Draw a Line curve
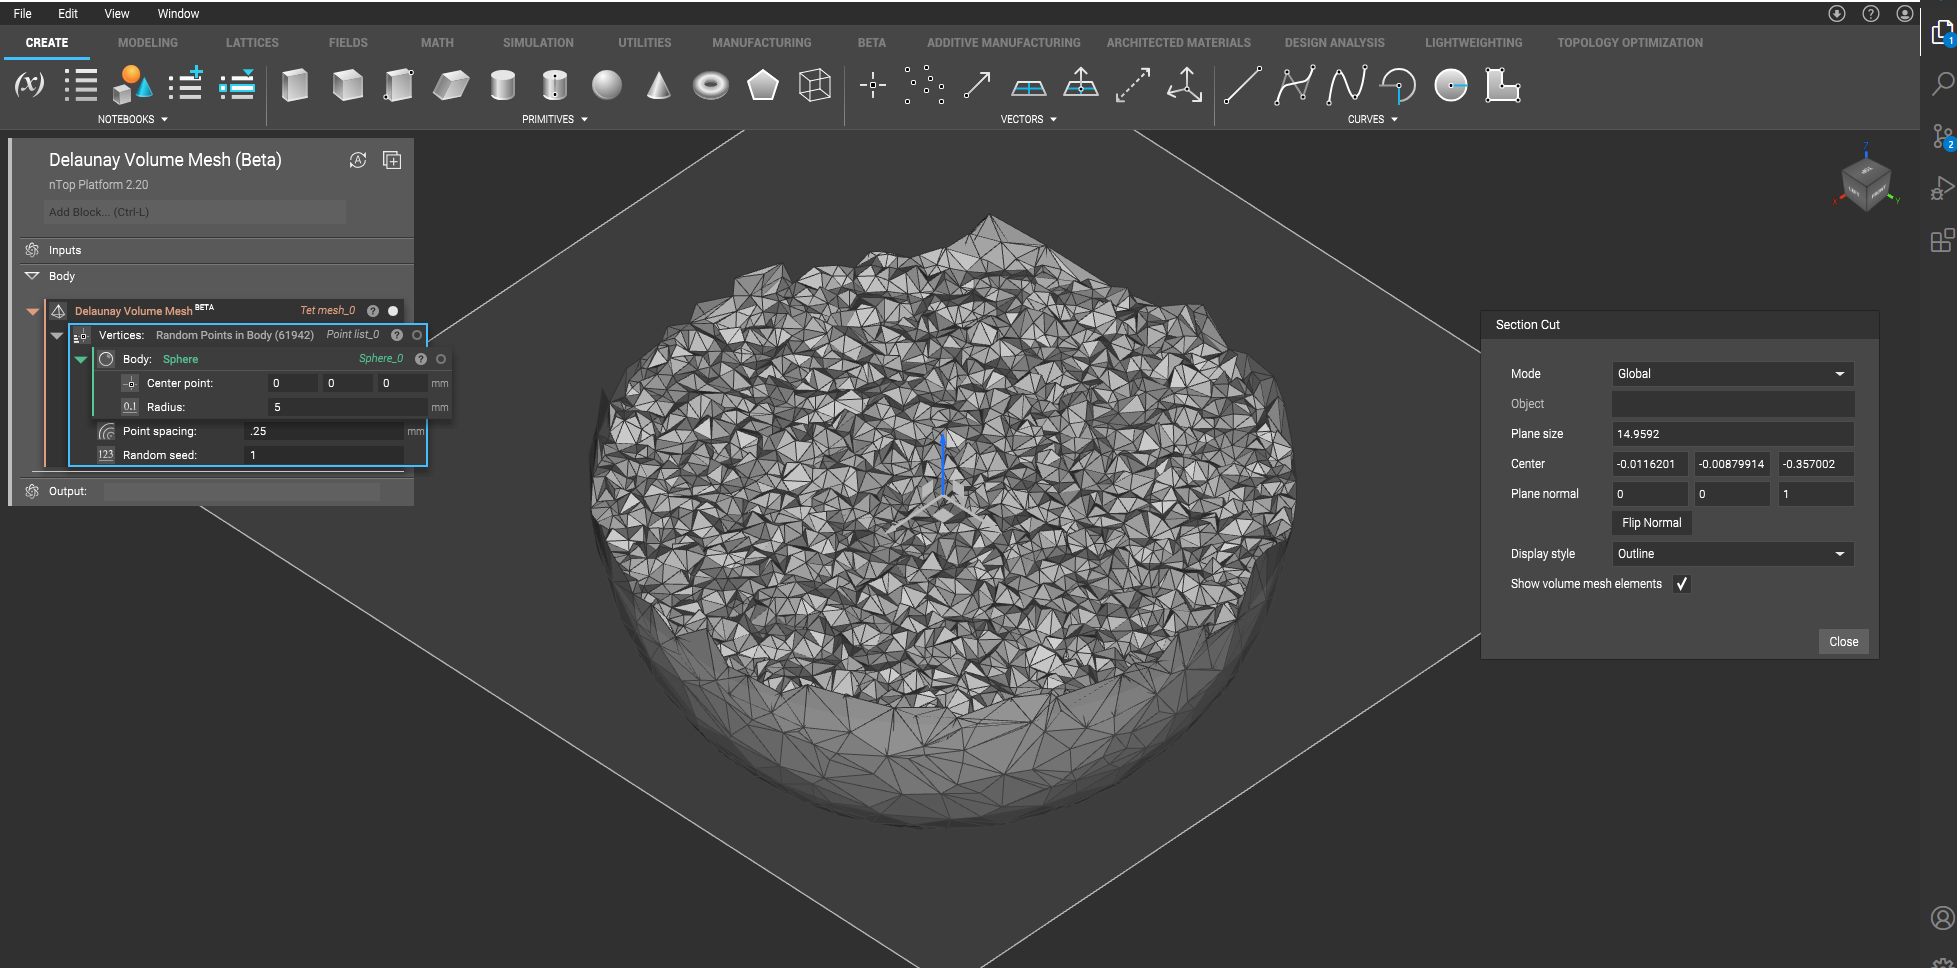The image size is (1957, 968). [x=1243, y=85]
